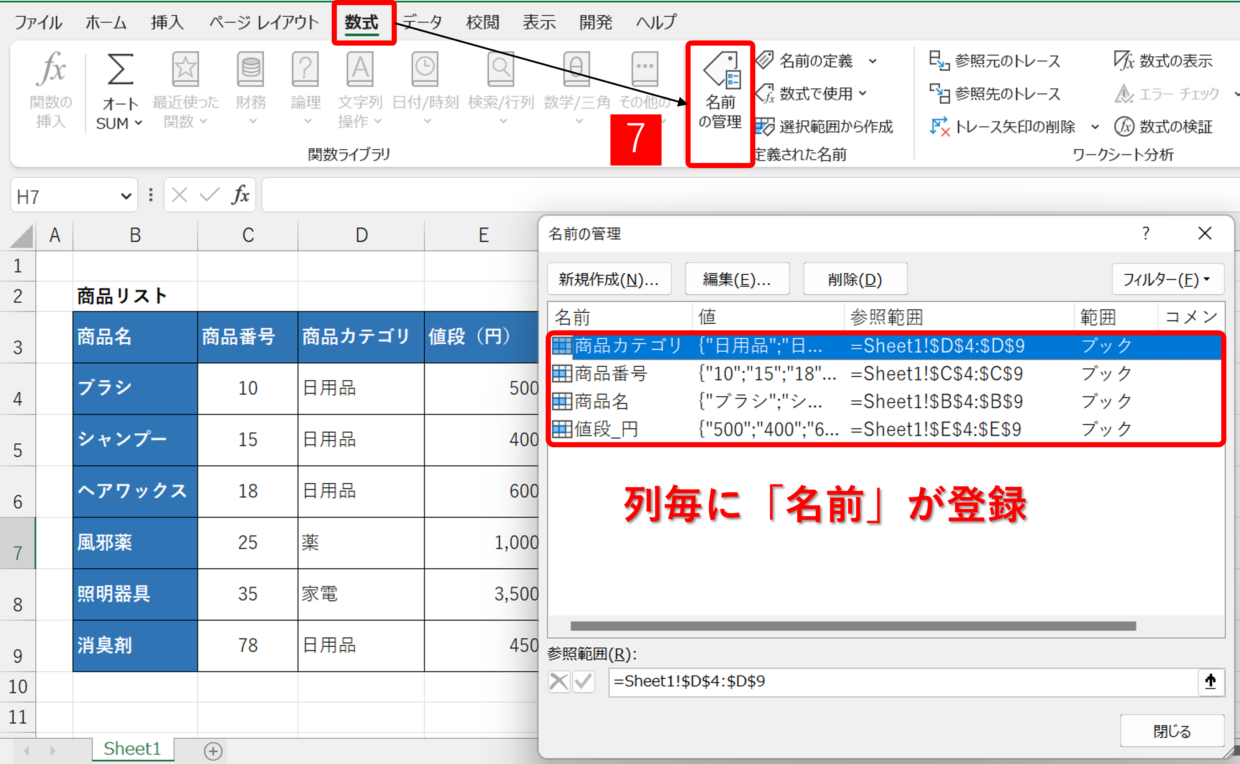Toggle 数式の表示 in the ribbon
1240x764 pixels.
[1162, 61]
